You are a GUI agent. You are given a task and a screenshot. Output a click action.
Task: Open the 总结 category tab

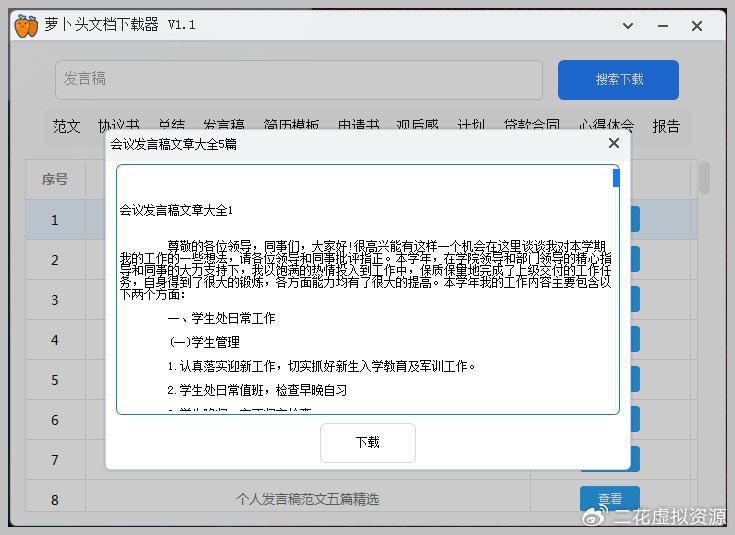click(x=171, y=126)
